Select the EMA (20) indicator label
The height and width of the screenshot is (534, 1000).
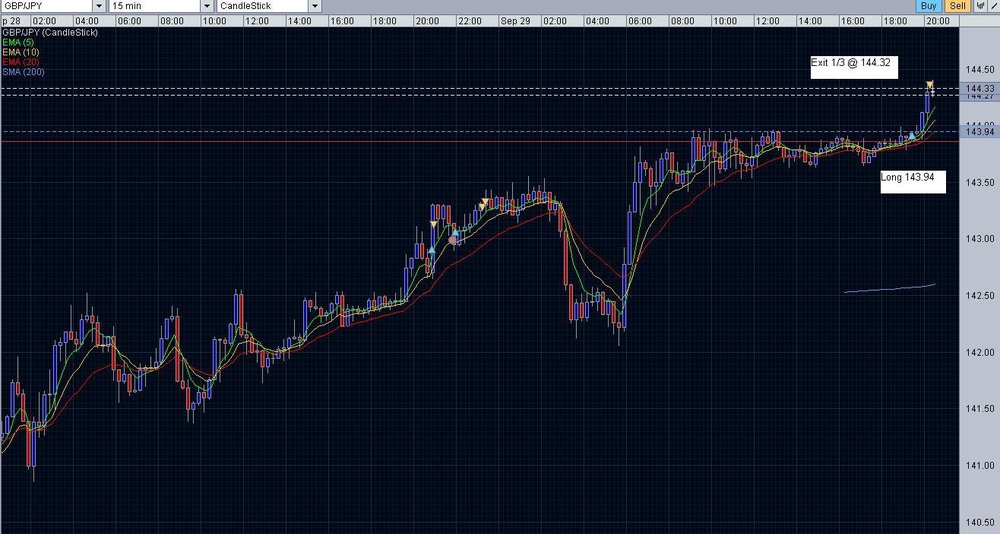[x=20, y=62]
